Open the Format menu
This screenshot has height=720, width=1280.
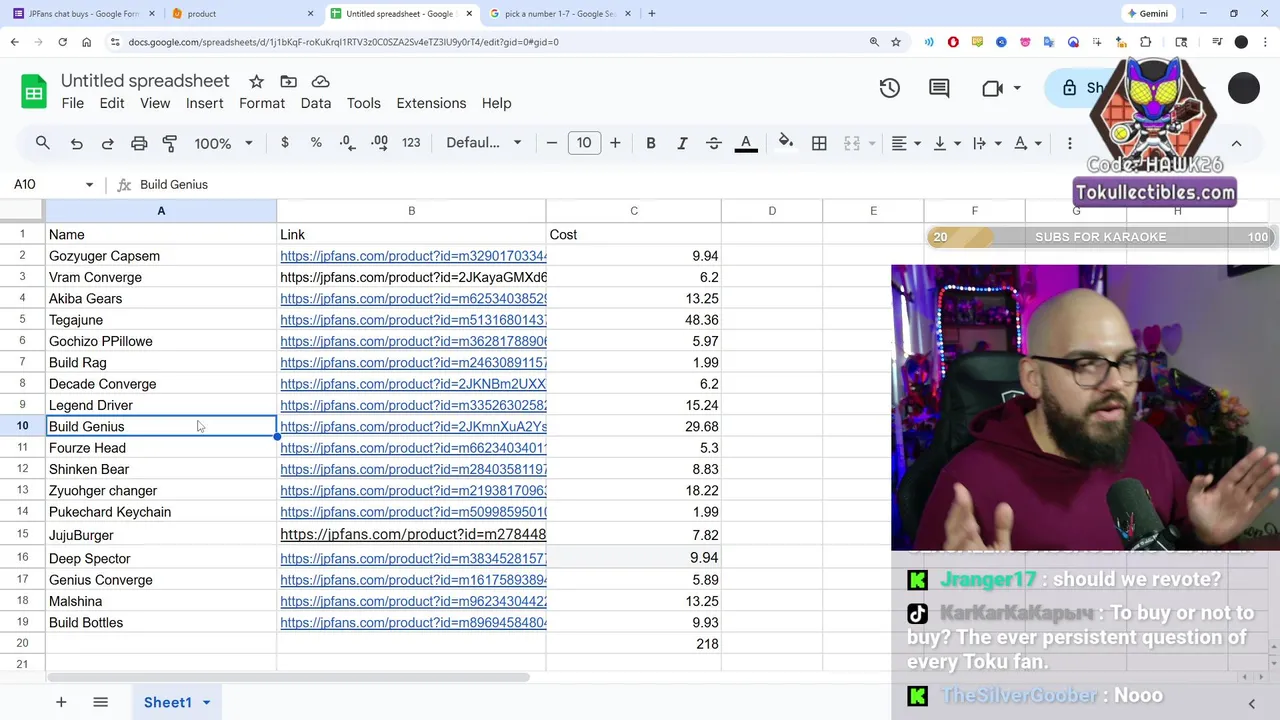(262, 103)
